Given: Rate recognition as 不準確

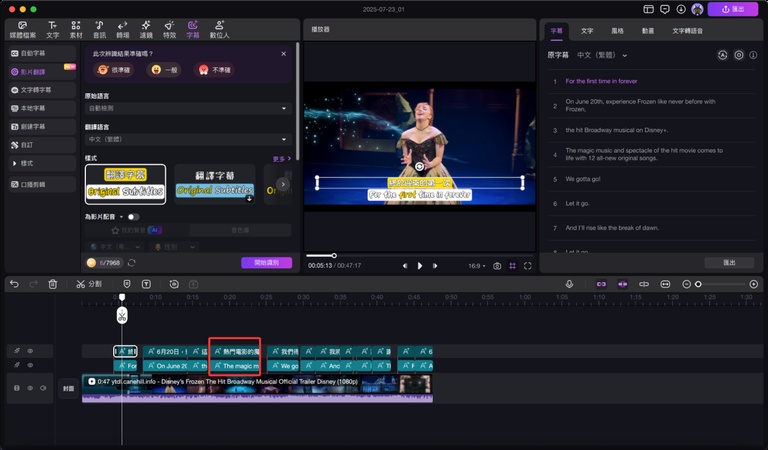Looking at the screenshot, I should click(215, 70).
